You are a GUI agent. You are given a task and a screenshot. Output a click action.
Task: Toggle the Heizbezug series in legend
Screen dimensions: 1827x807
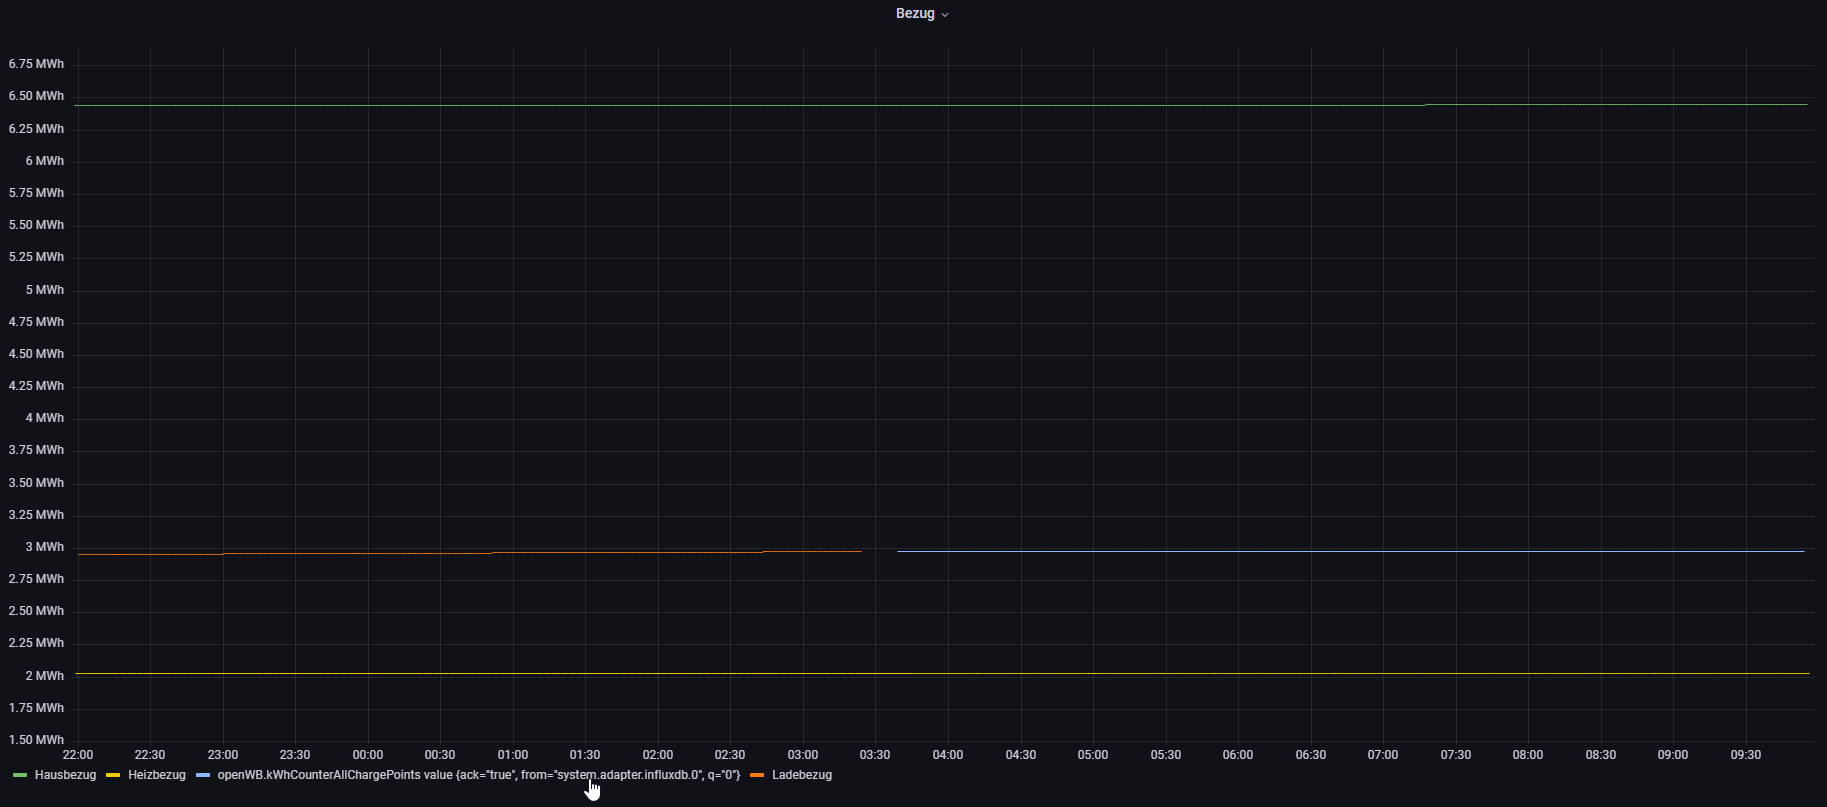pos(157,775)
